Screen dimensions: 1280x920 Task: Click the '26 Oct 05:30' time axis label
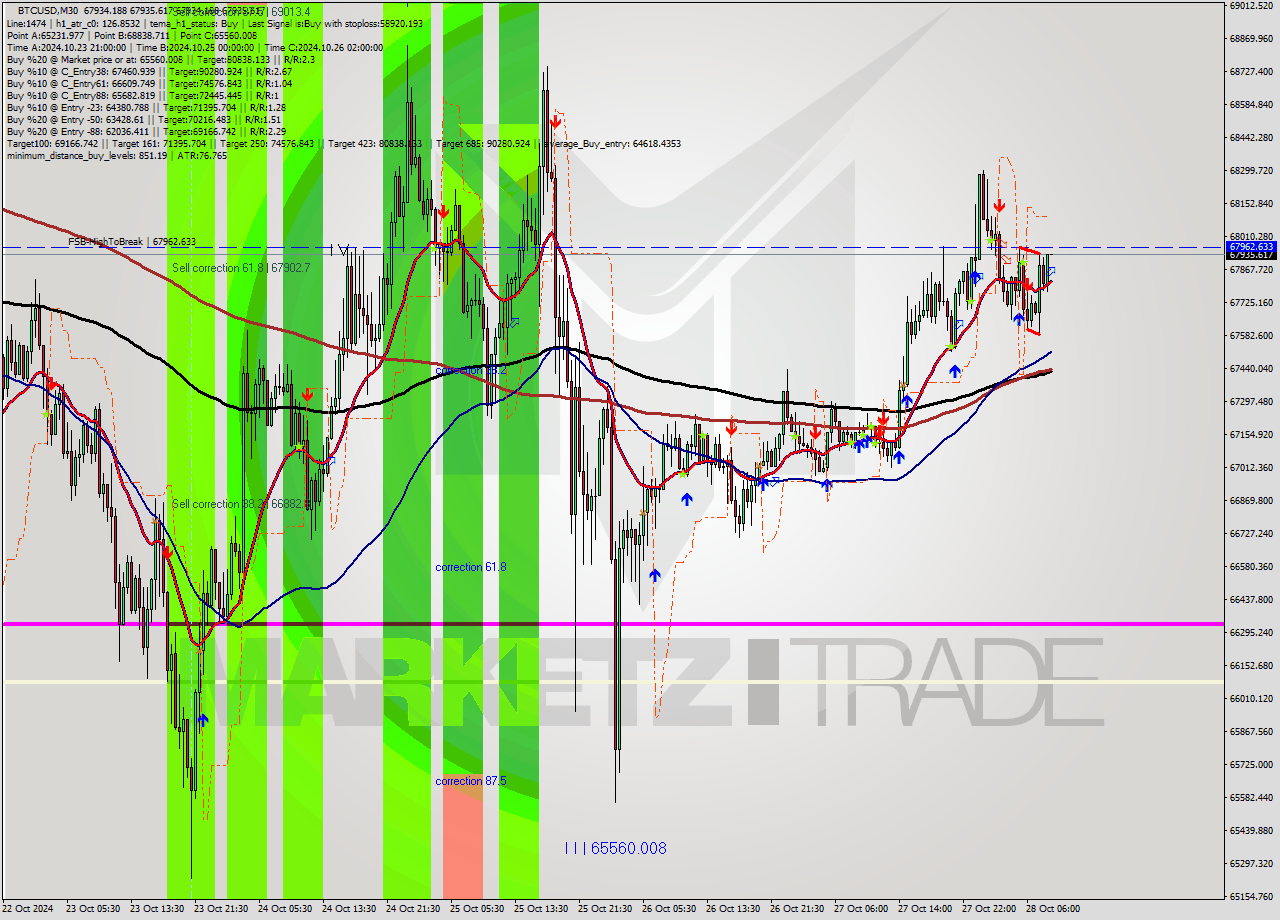click(668, 909)
